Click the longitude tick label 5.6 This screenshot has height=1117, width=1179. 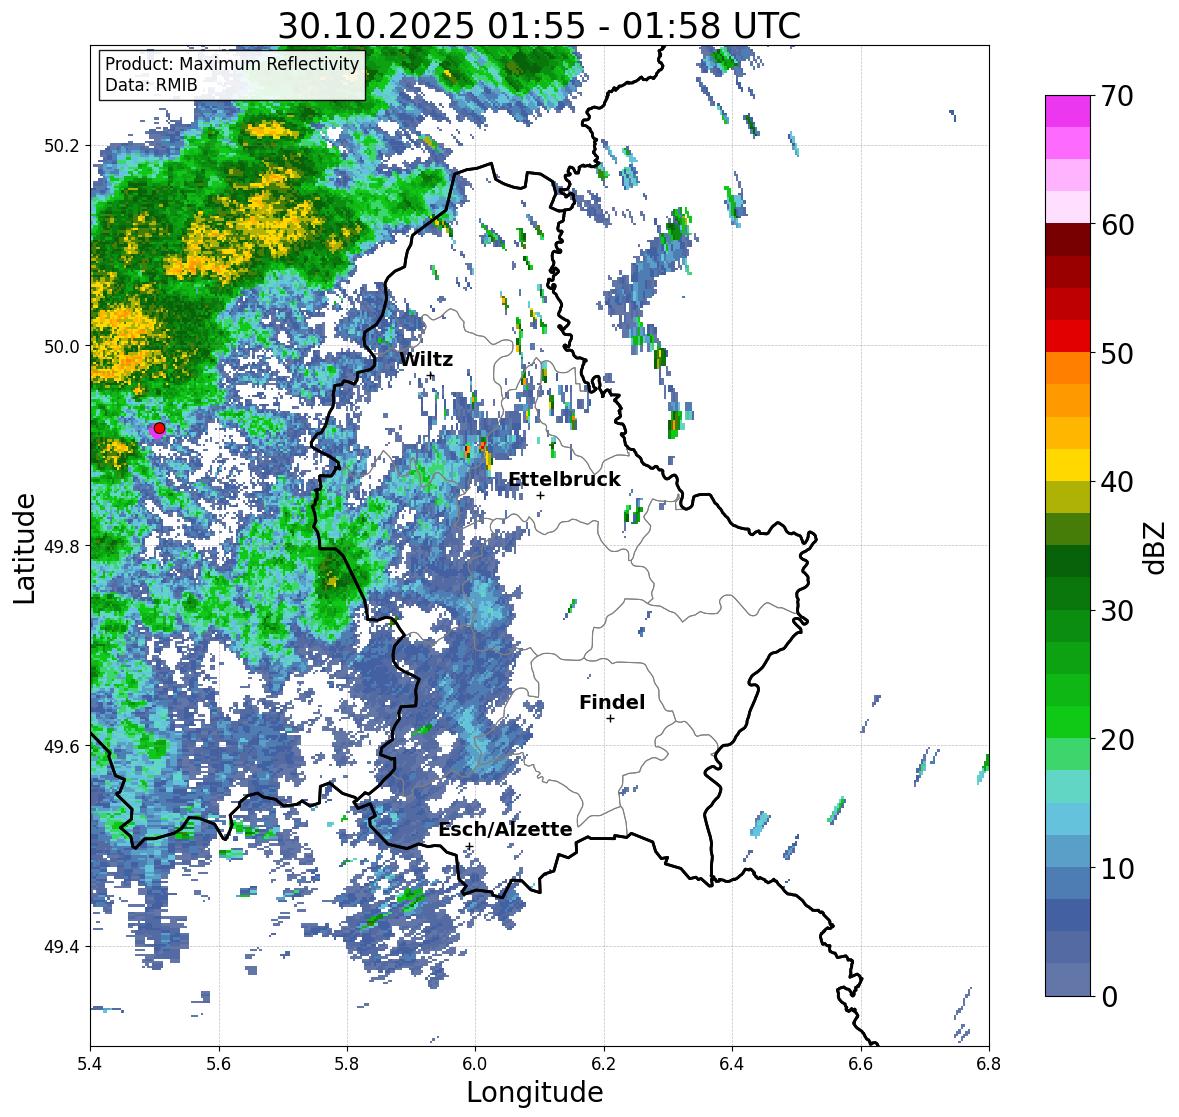219,1064
